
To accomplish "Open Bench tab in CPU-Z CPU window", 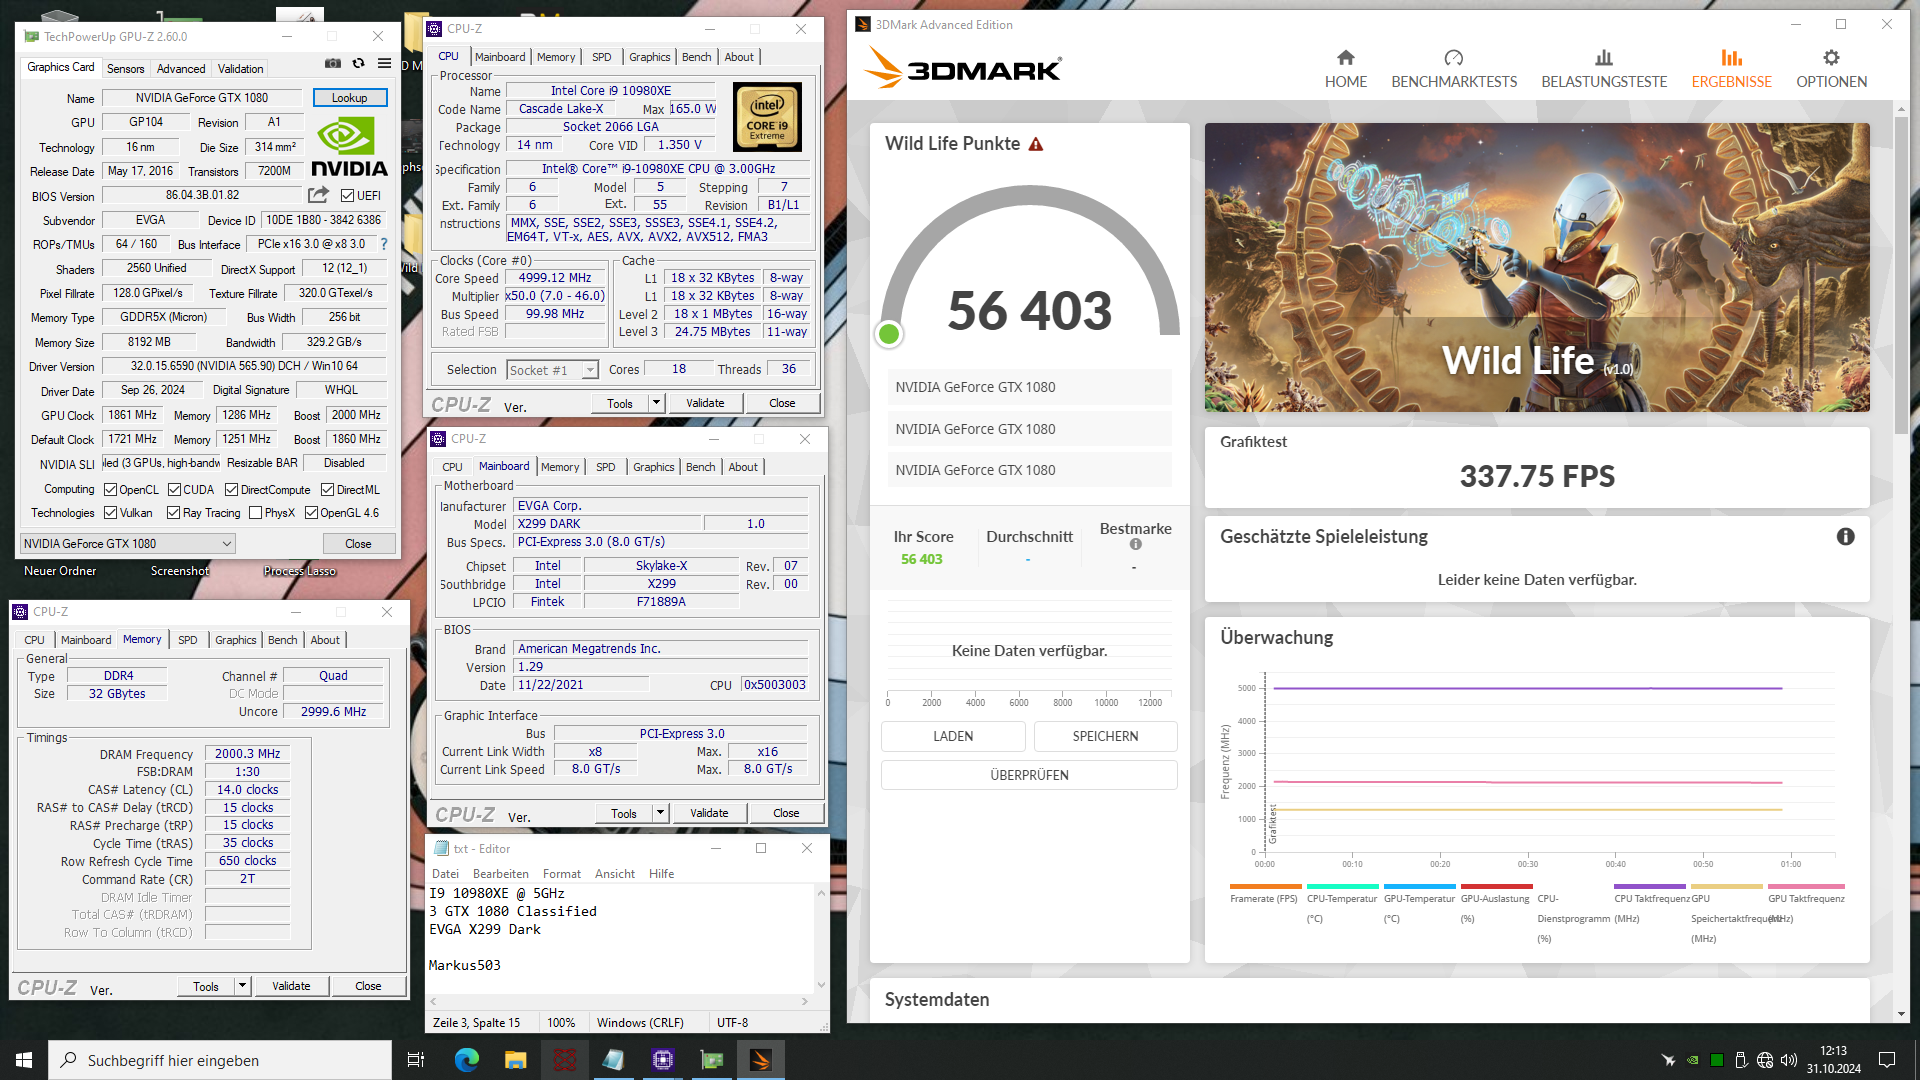I will [x=697, y=57].
